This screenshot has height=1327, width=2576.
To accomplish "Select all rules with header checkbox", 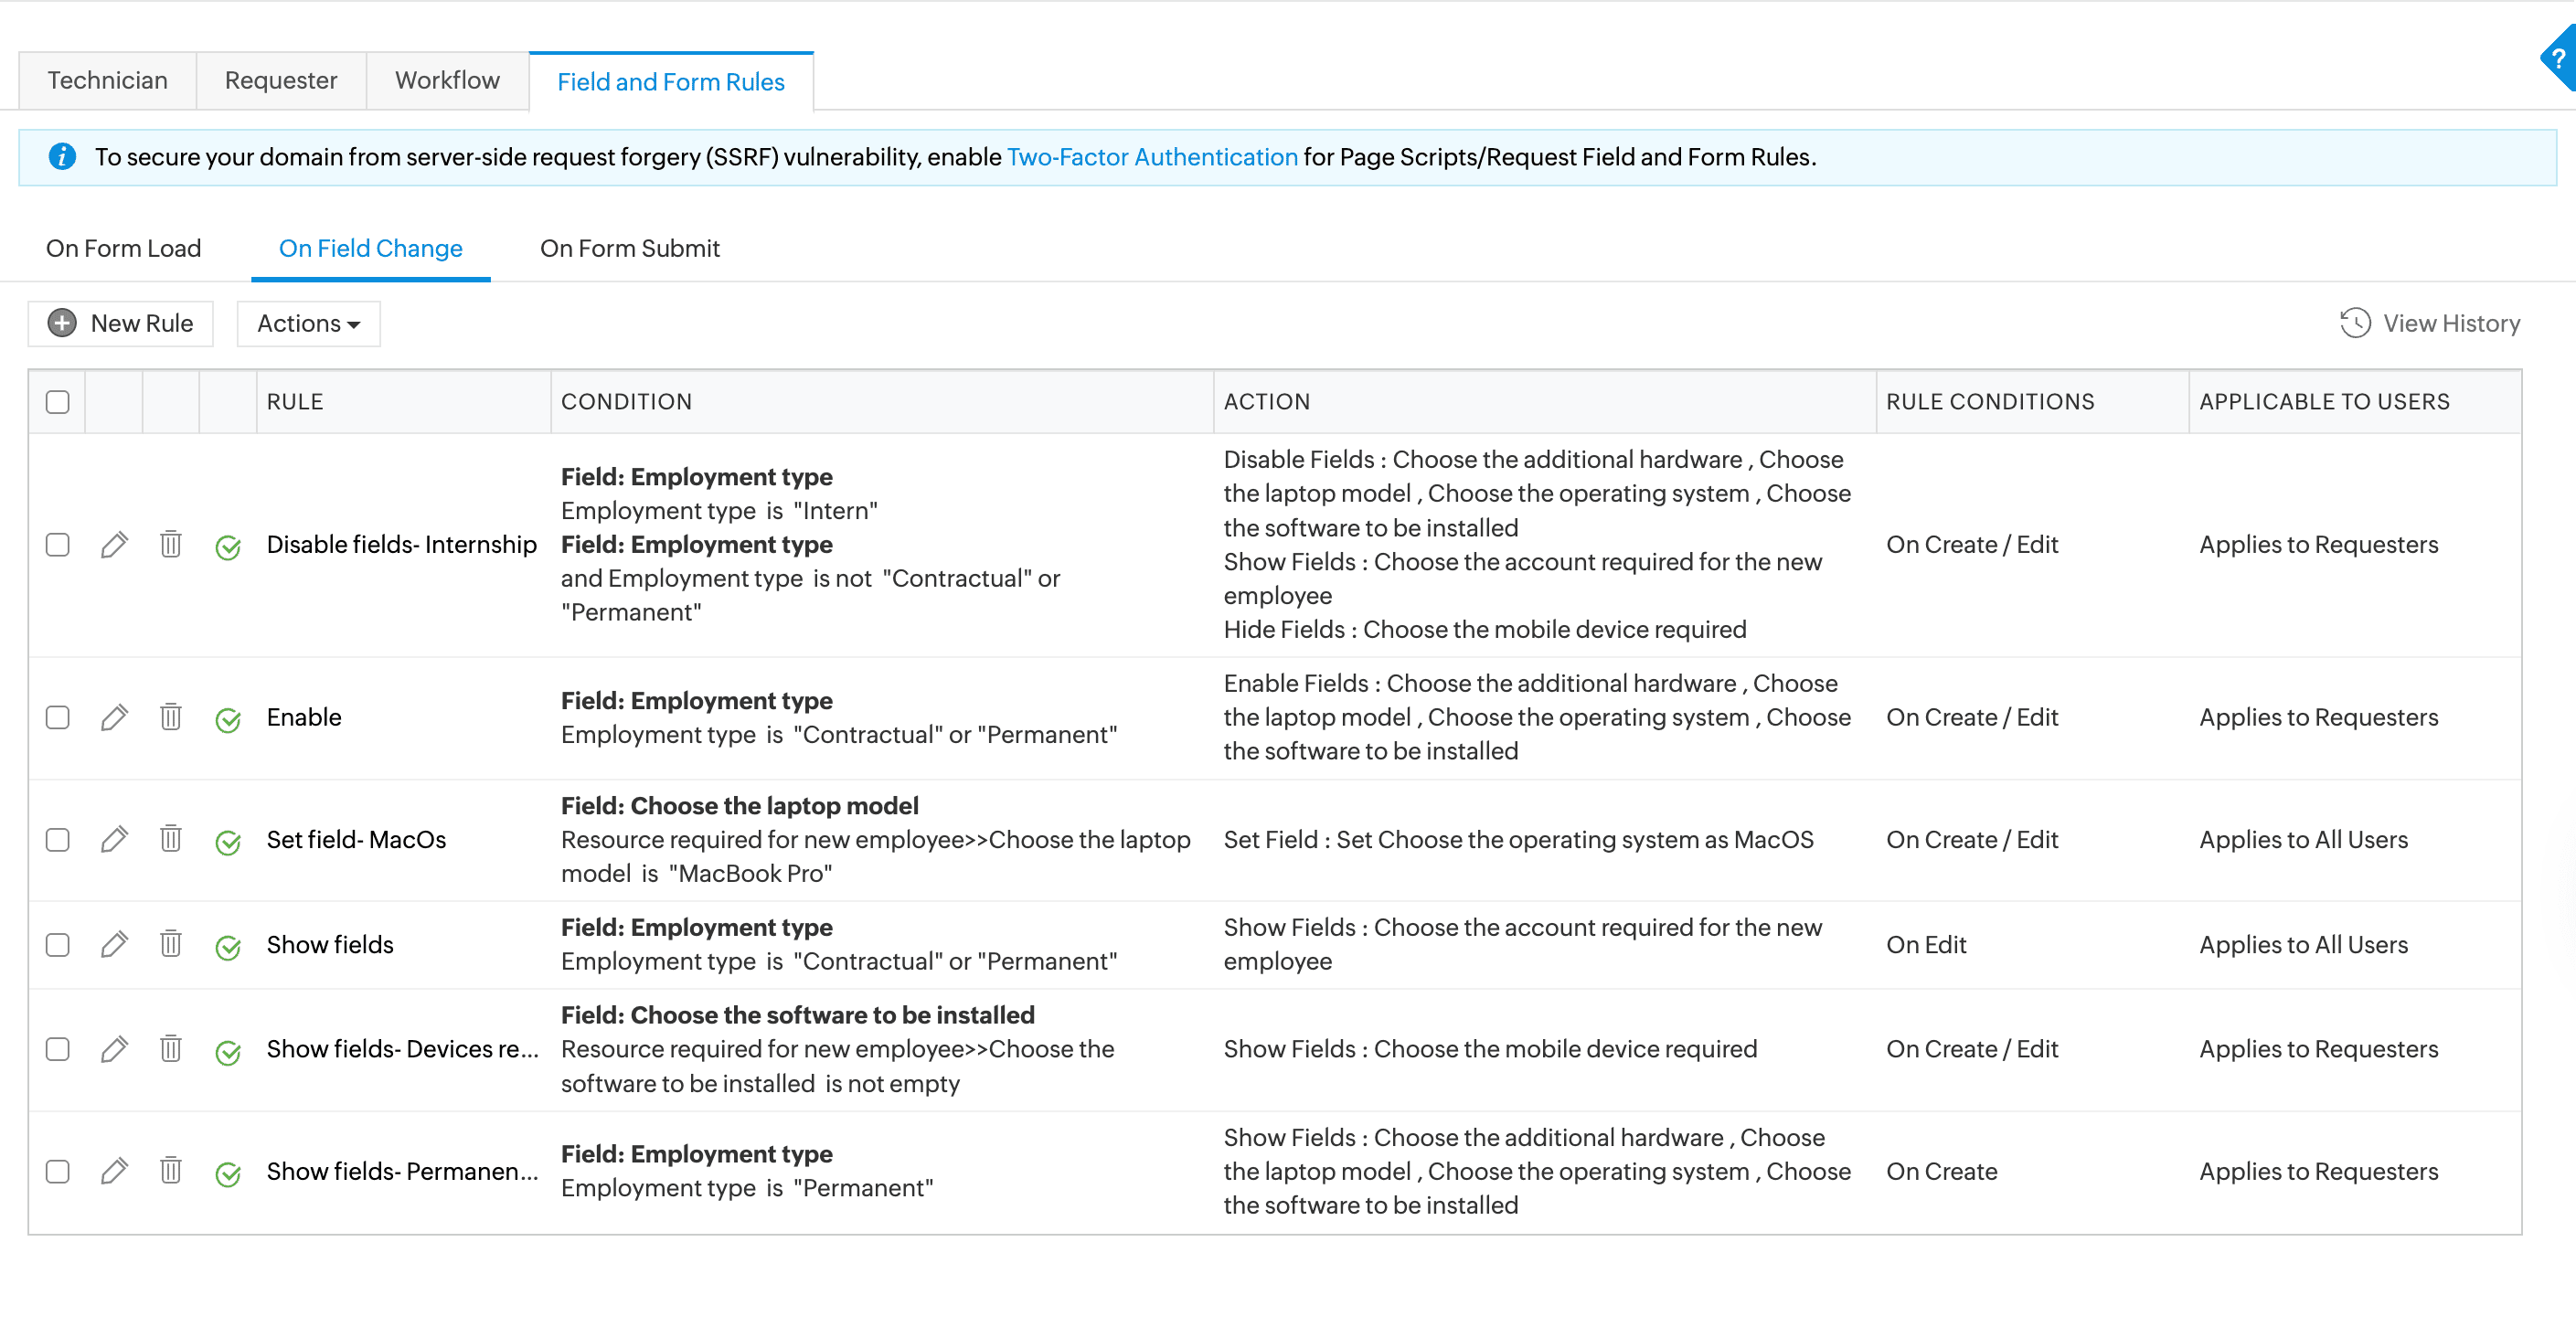I will coord(57,402).
